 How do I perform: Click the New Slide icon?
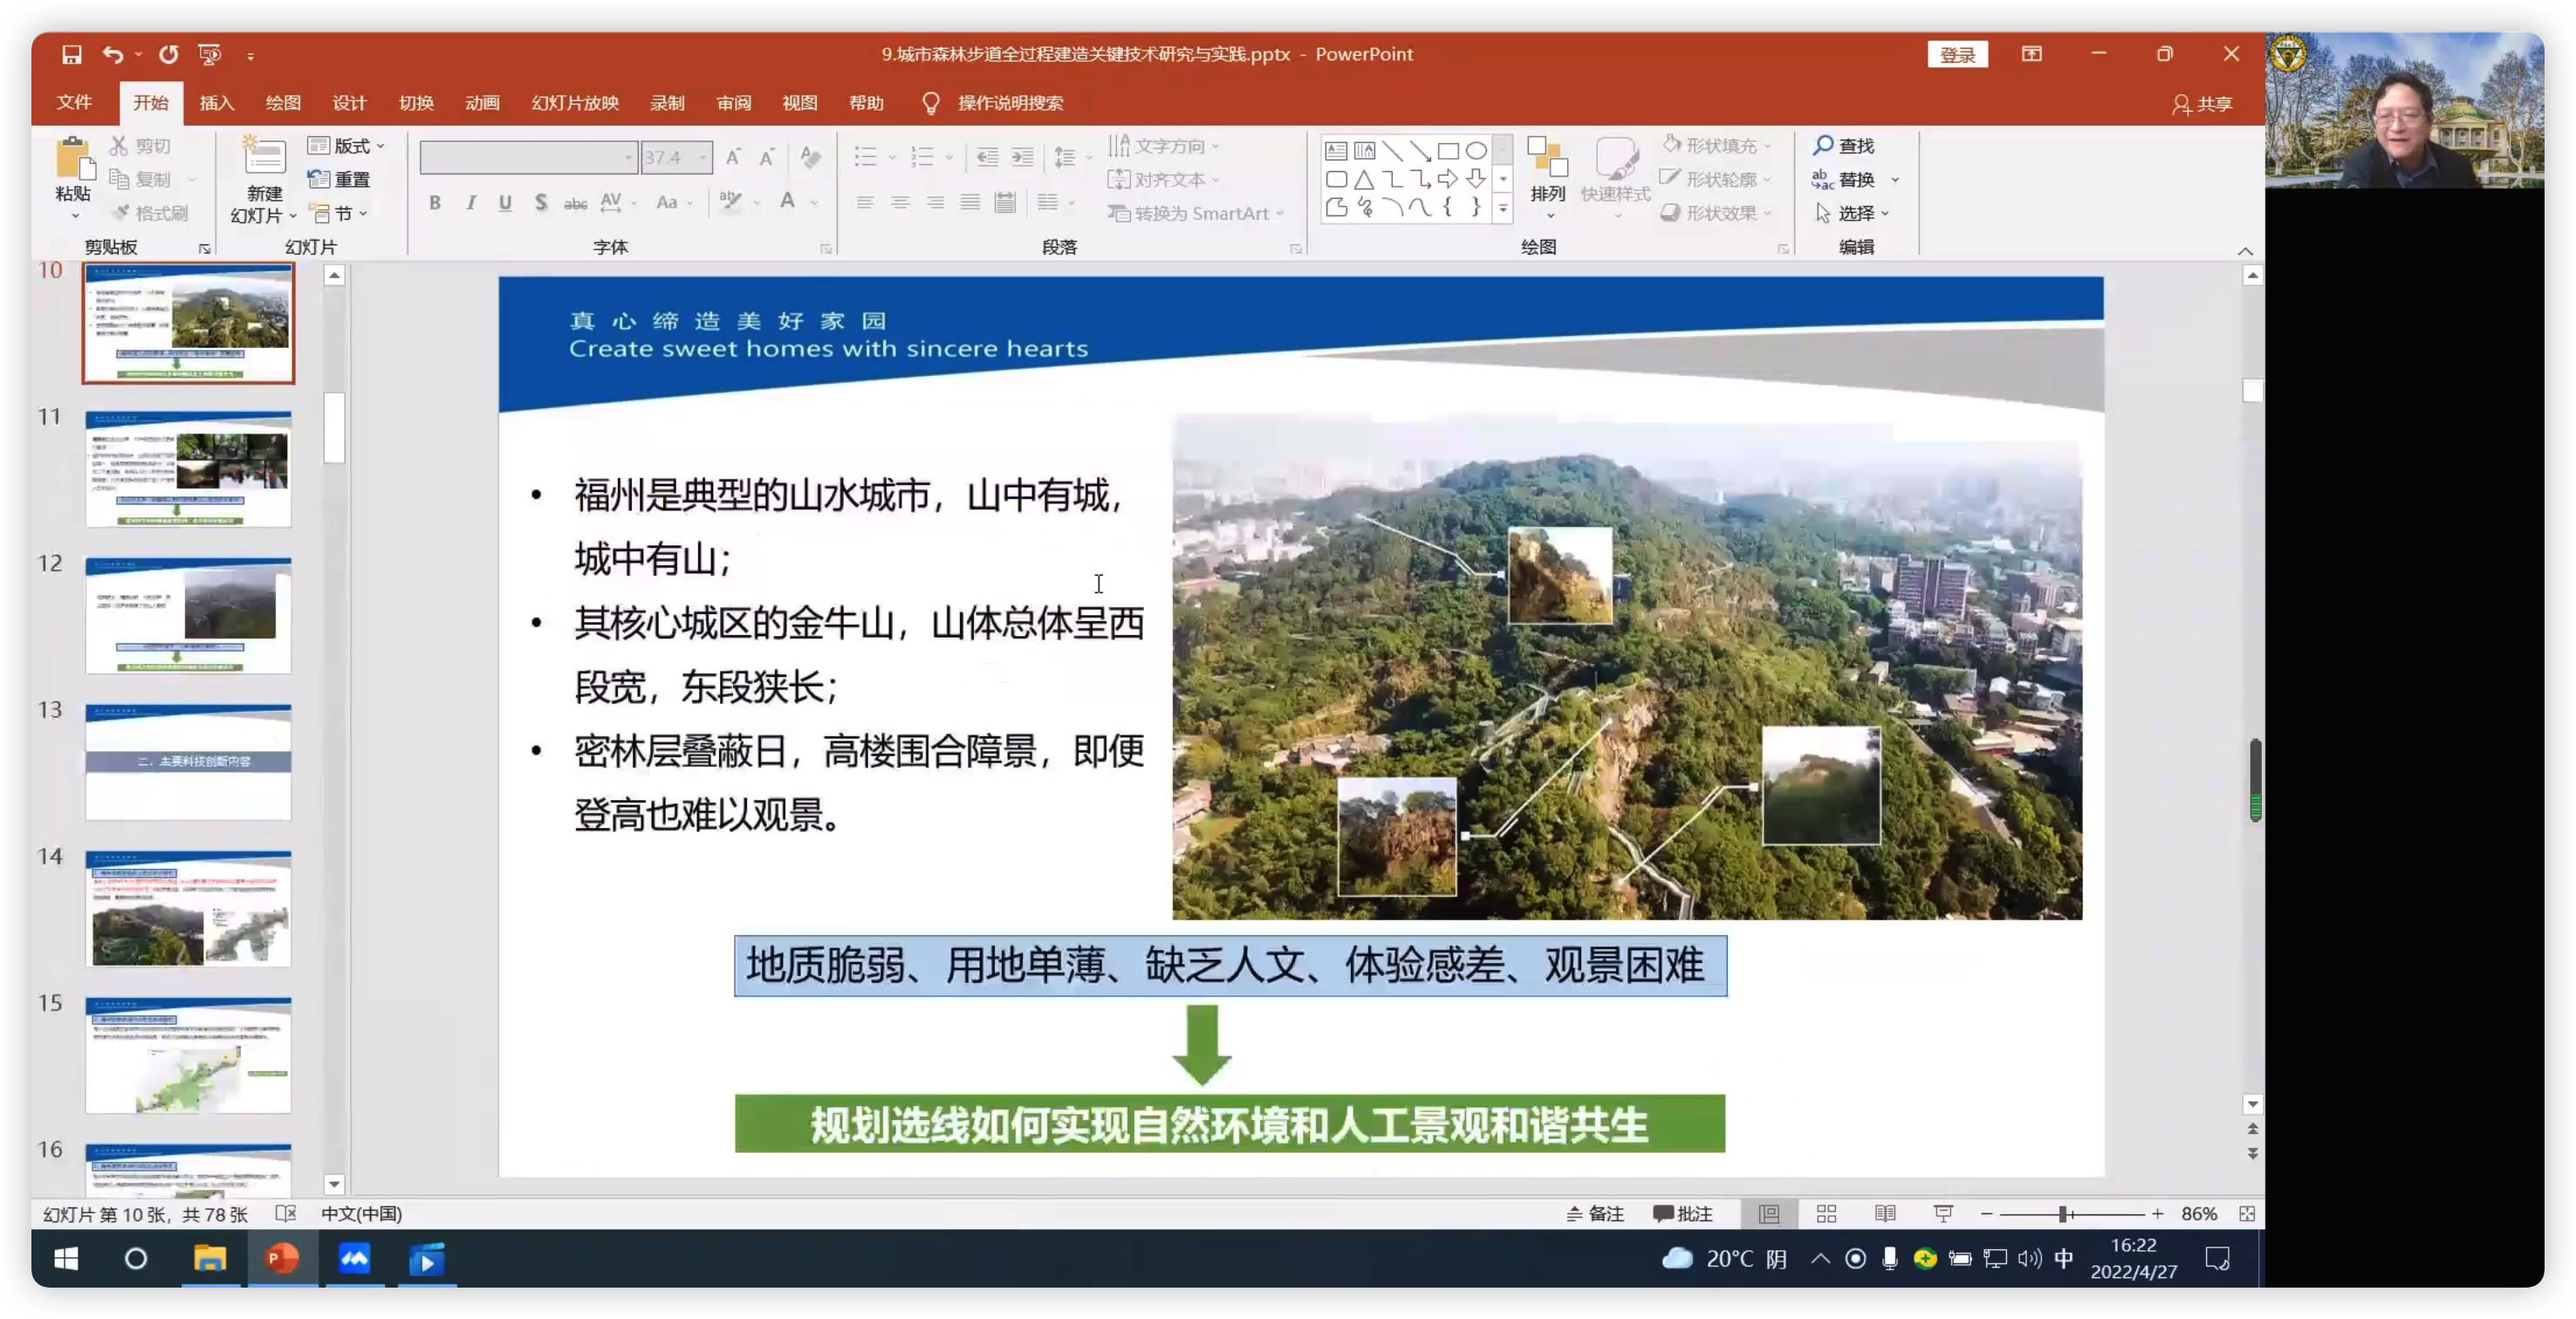tap(264, 156)
